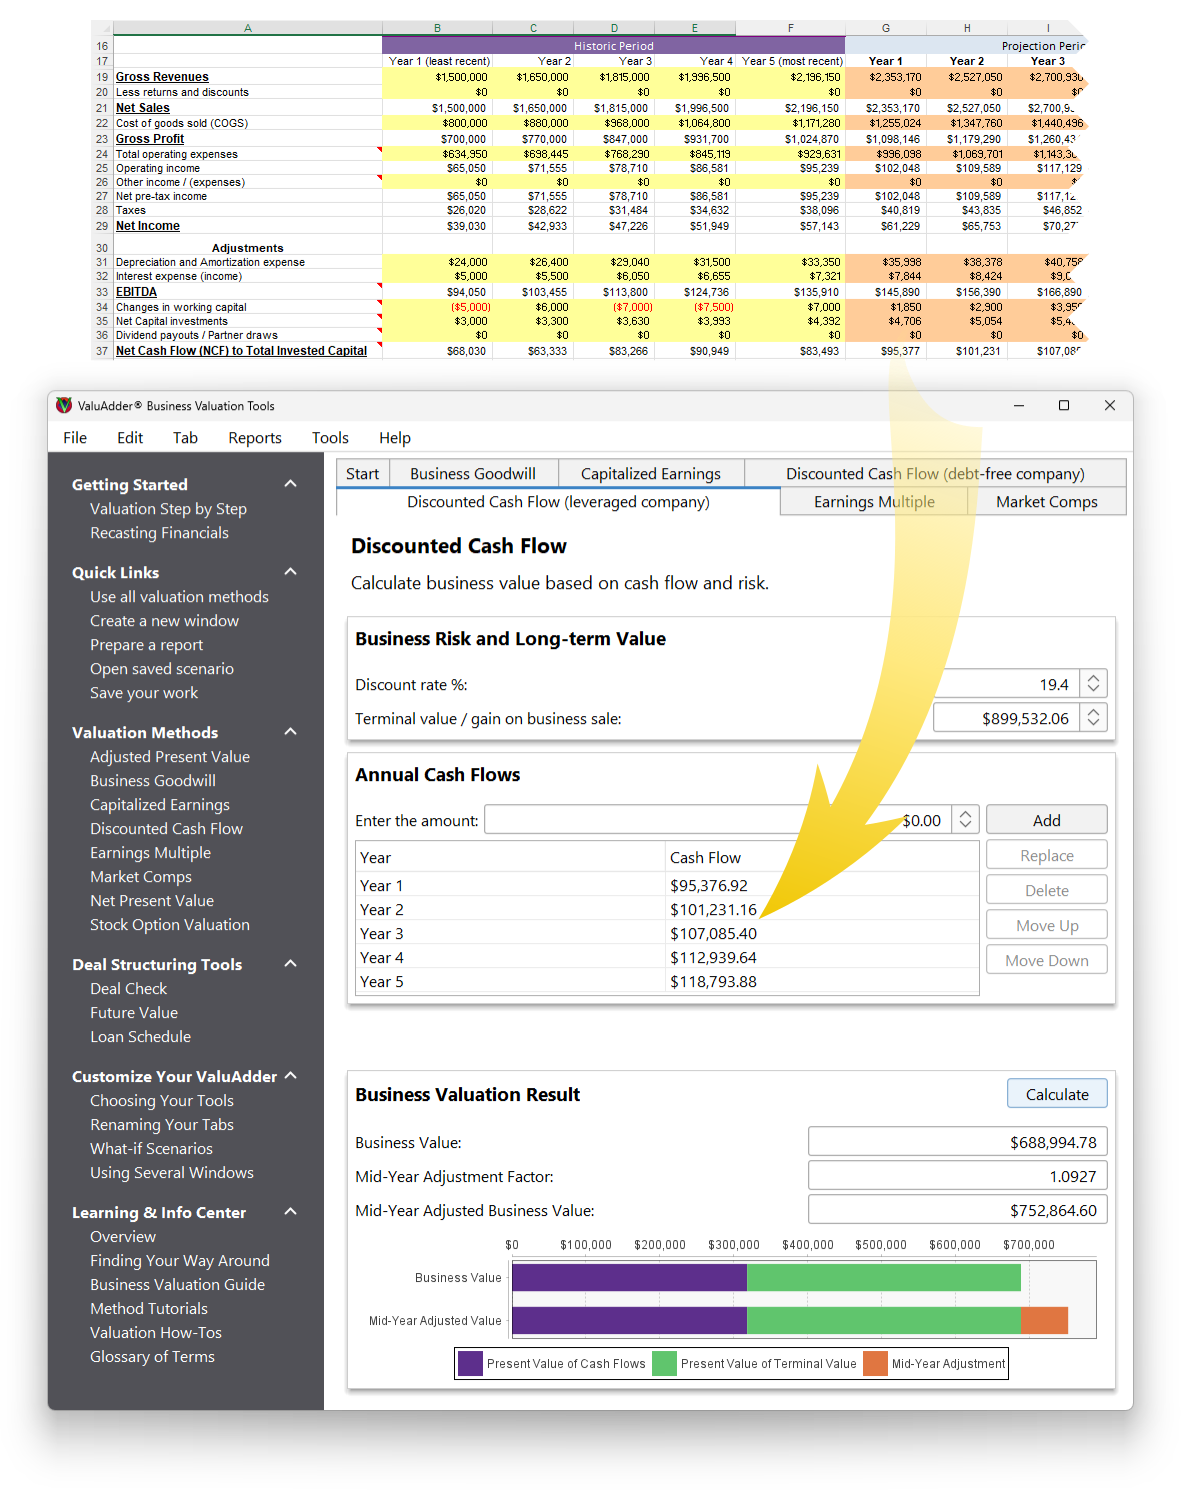Select the Year 3 cash flow row

667,934
